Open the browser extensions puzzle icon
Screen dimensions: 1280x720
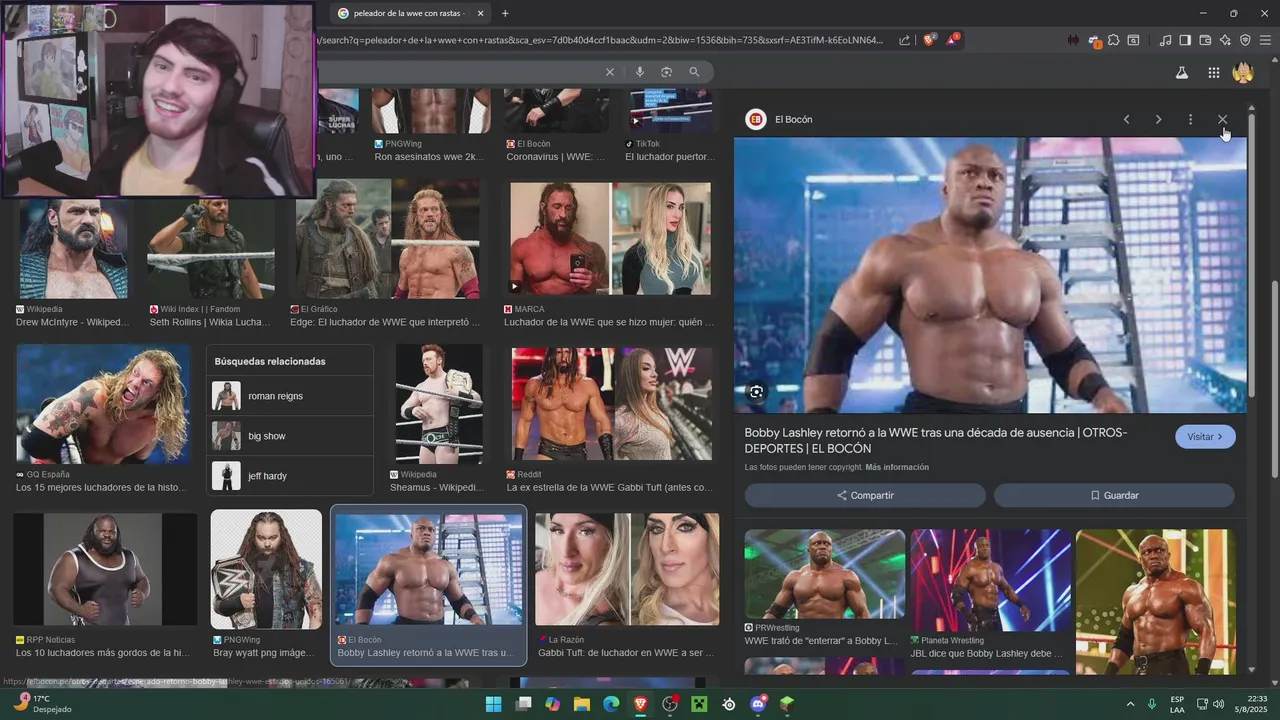pos(1113,40)
